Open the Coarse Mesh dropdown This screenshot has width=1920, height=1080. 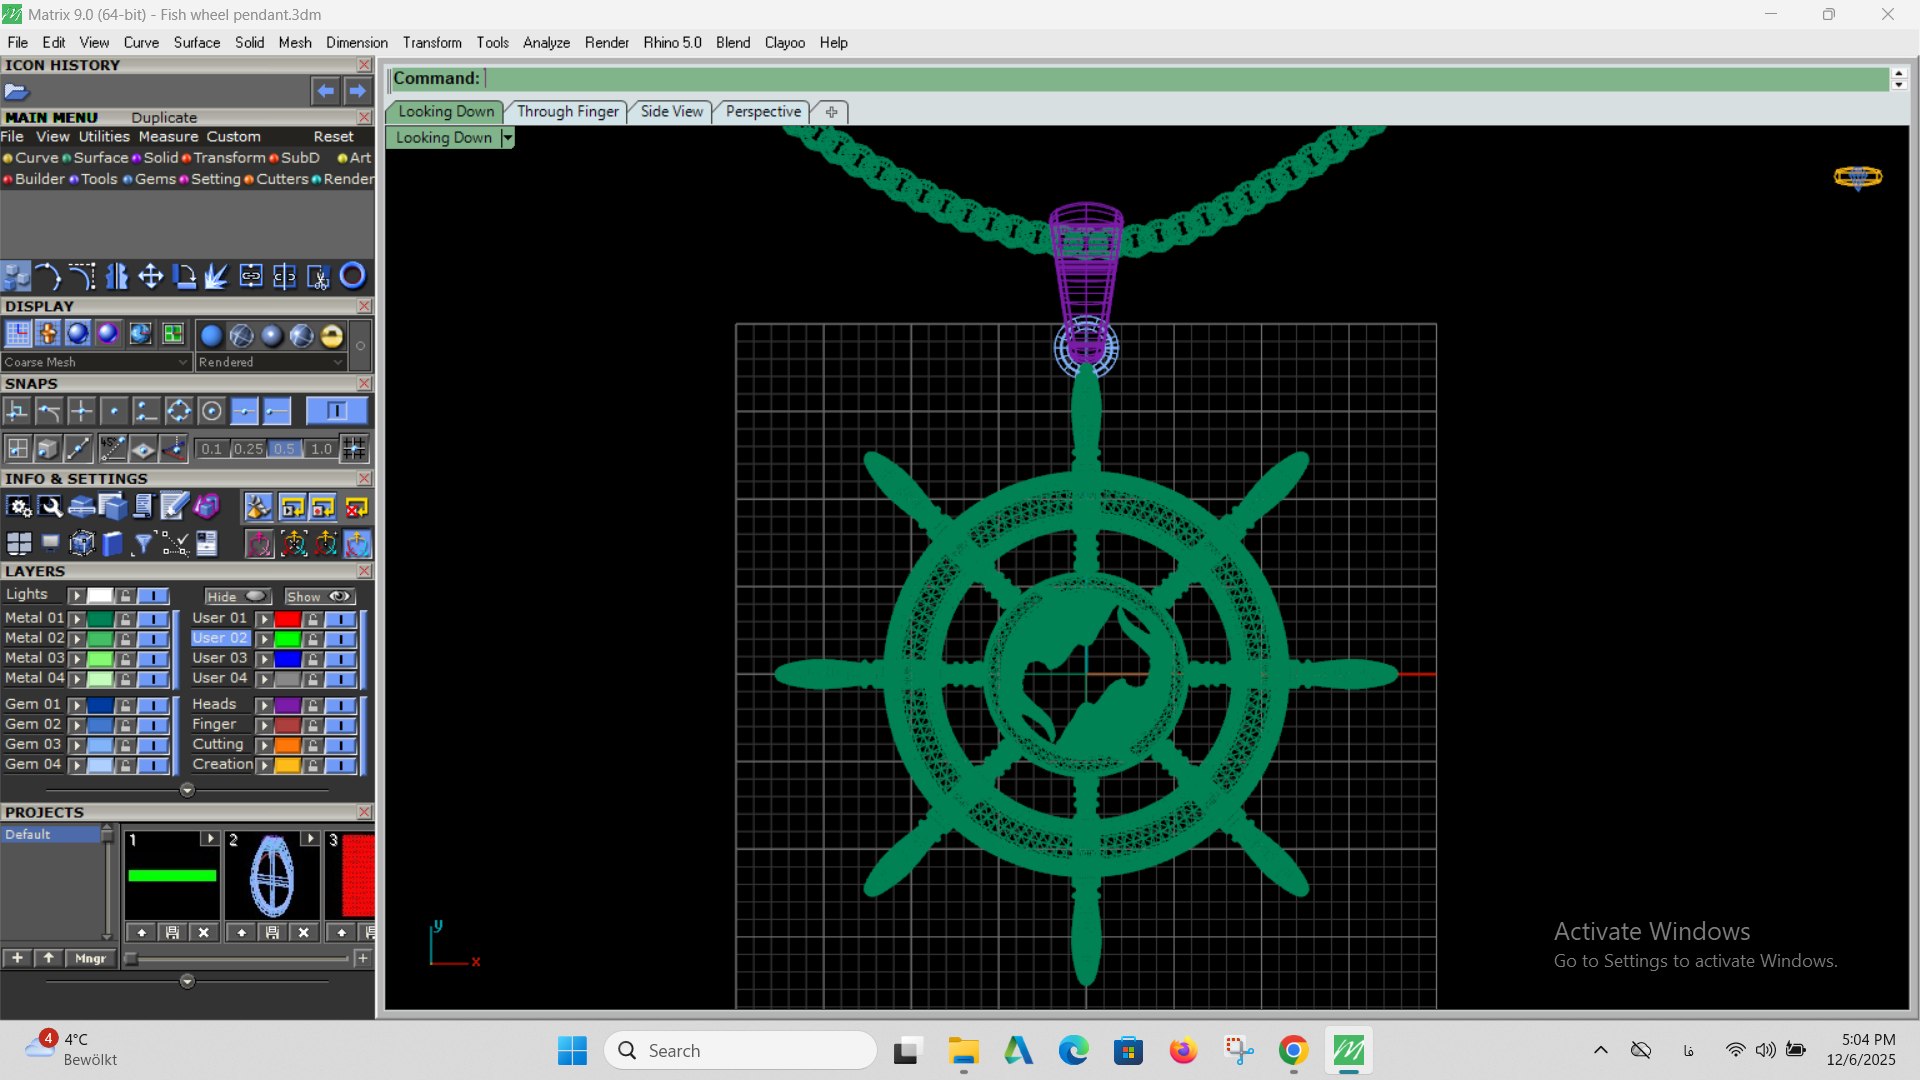96,362
